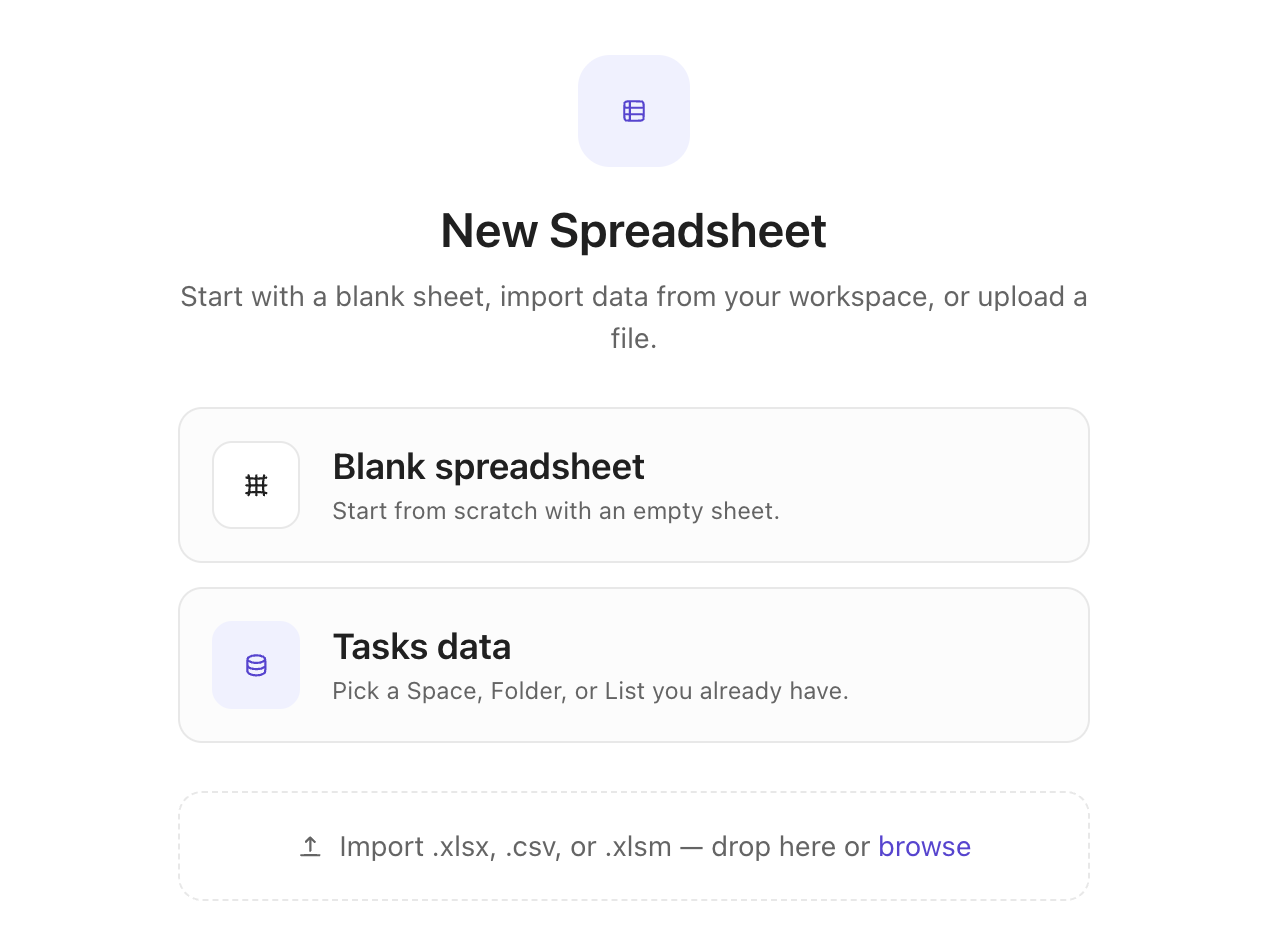Click the "Tasks data" title text
Viewport: 1264px width, 946px height.
click(421, 647)
